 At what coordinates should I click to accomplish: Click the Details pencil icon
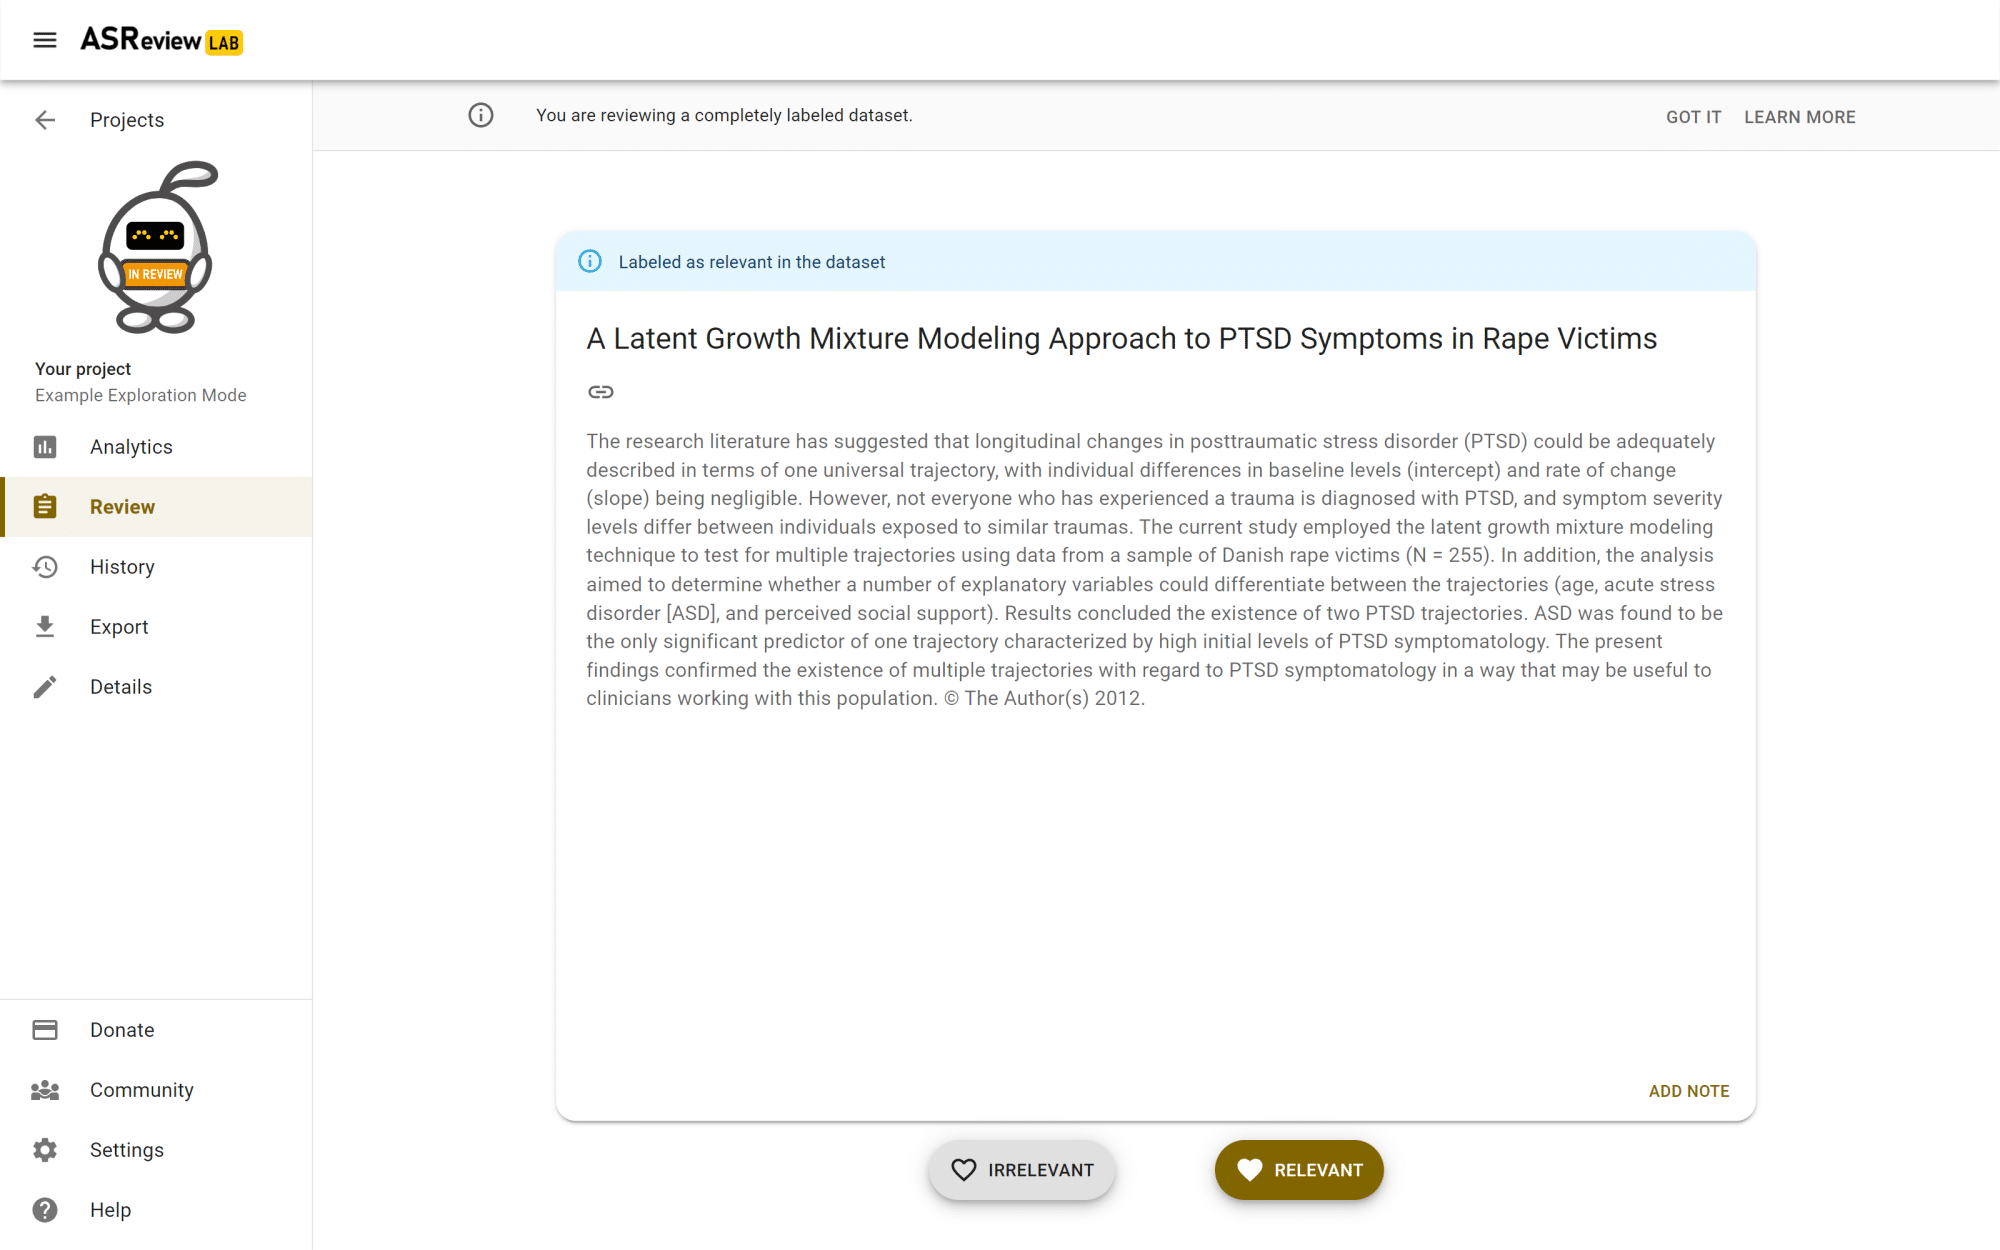click(x=45, y=687)
